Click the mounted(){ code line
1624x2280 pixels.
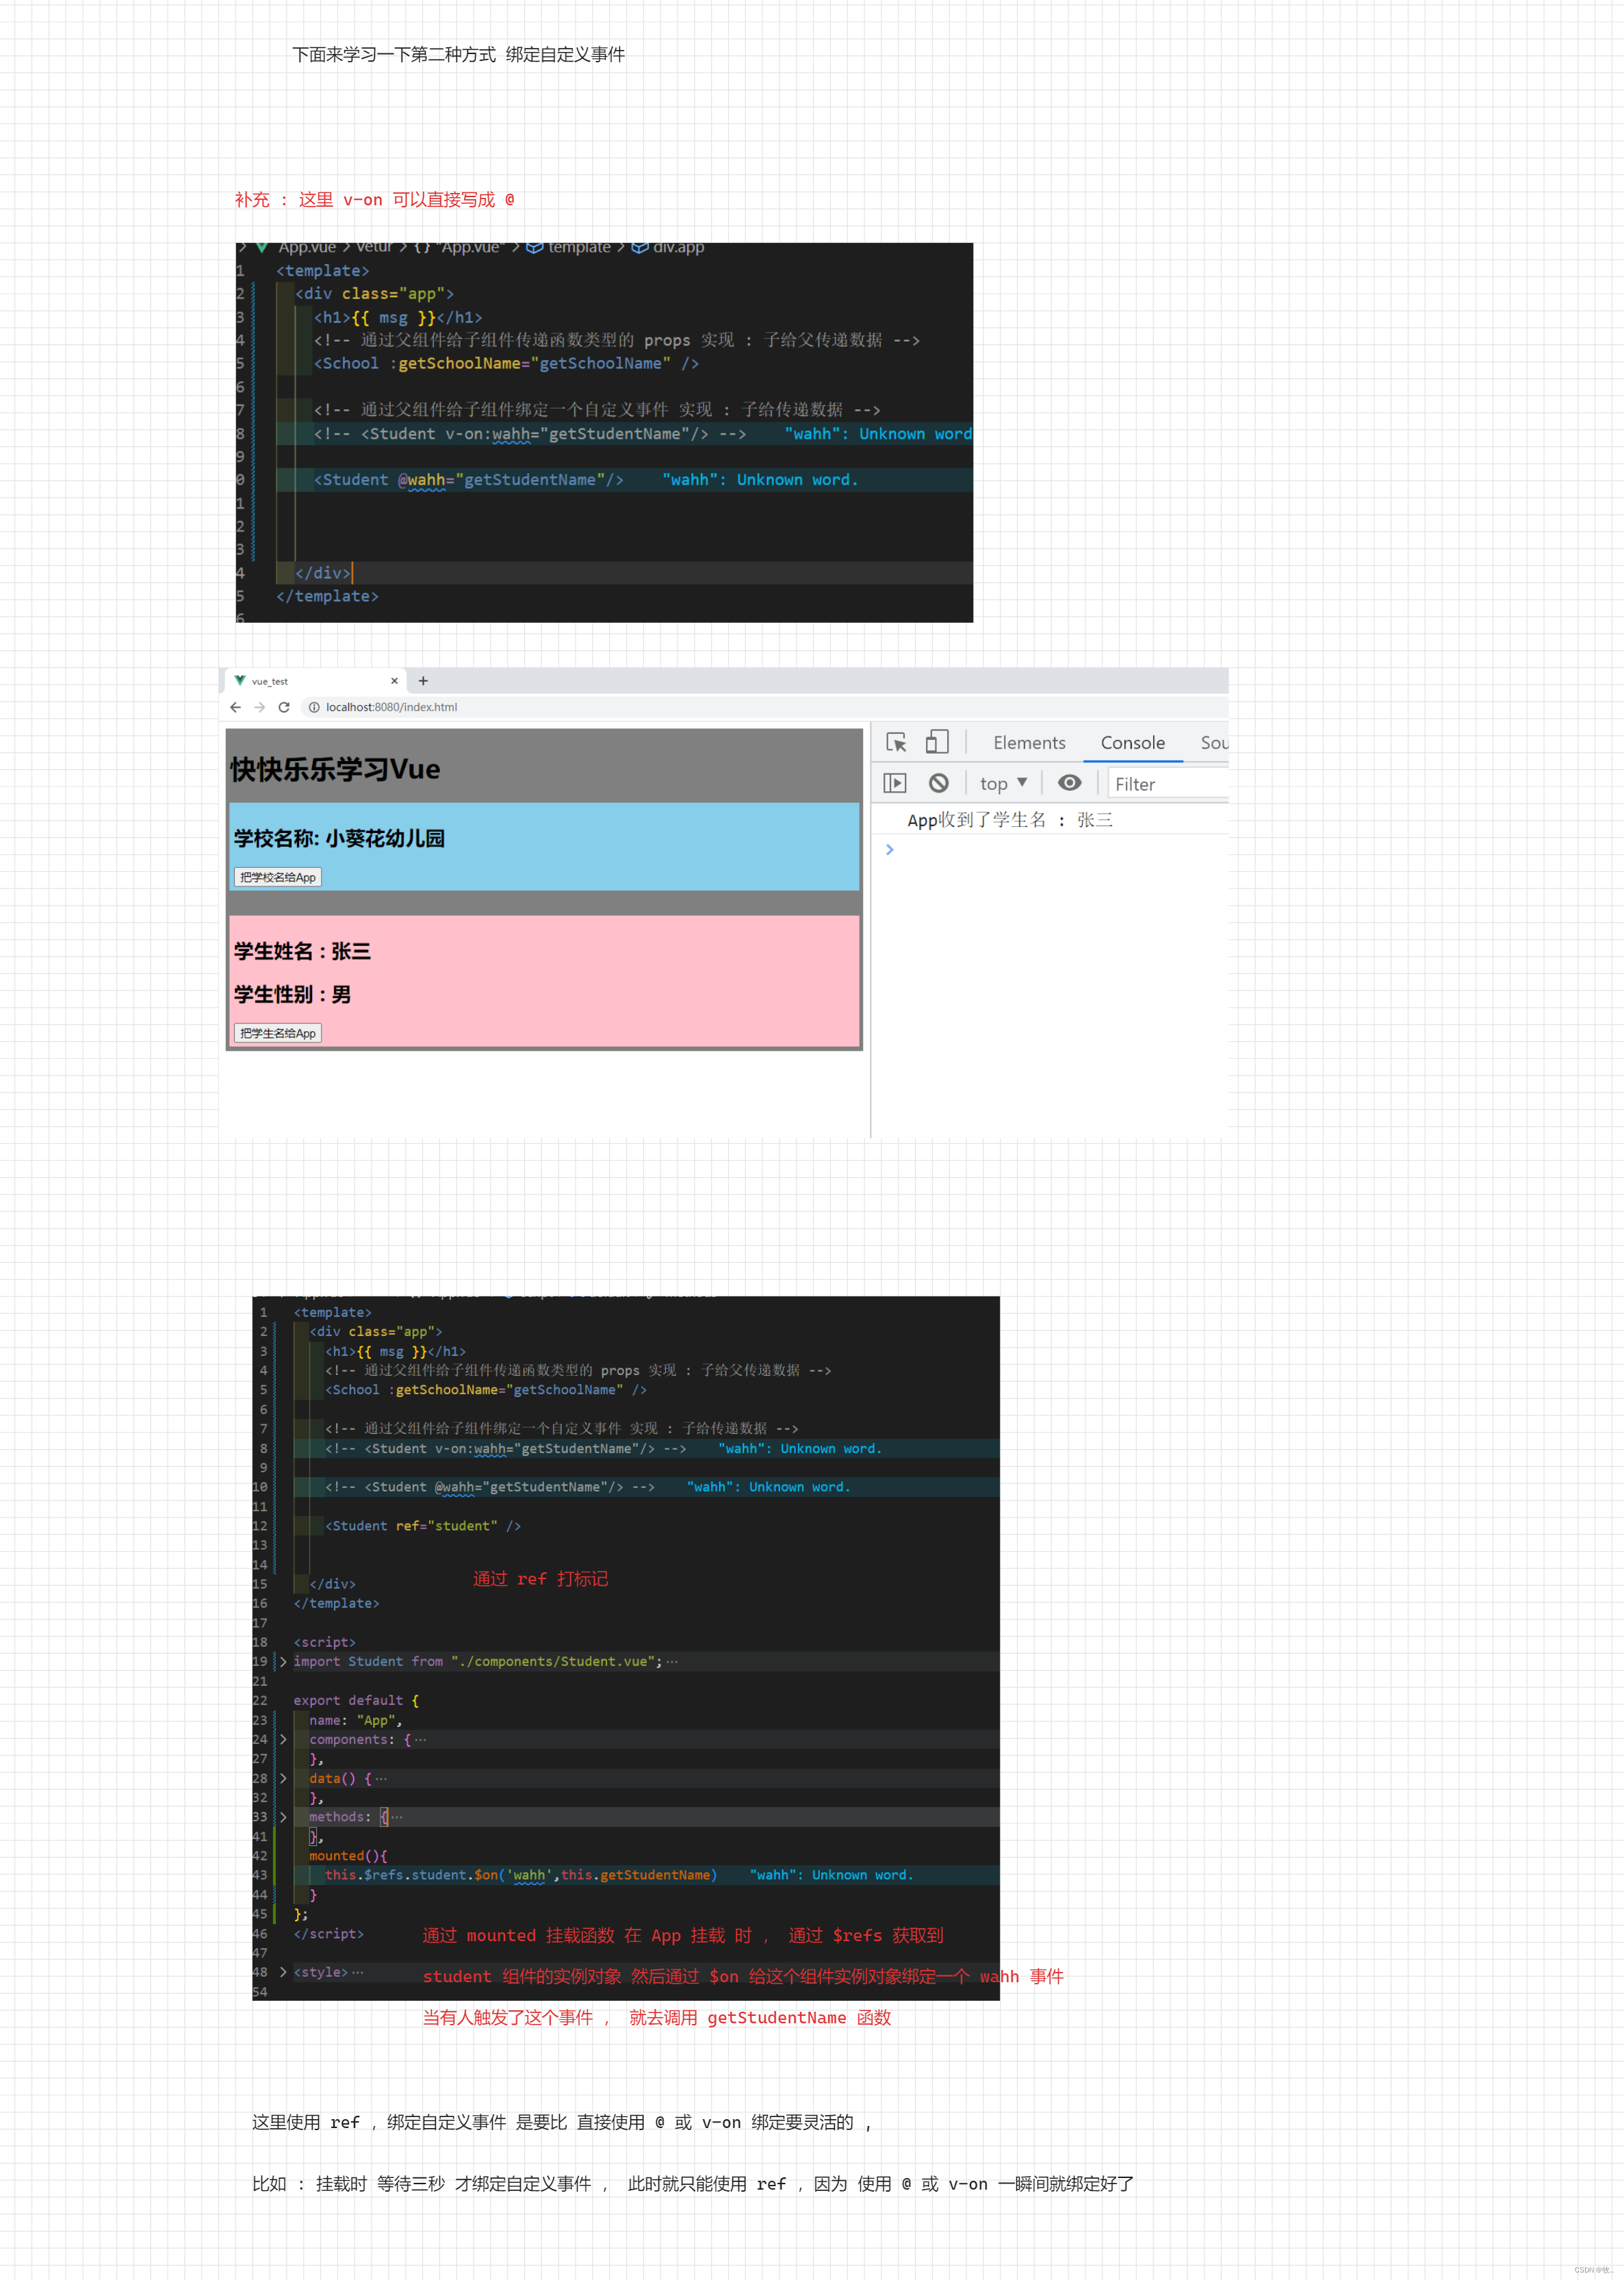tap(348, 1856)
